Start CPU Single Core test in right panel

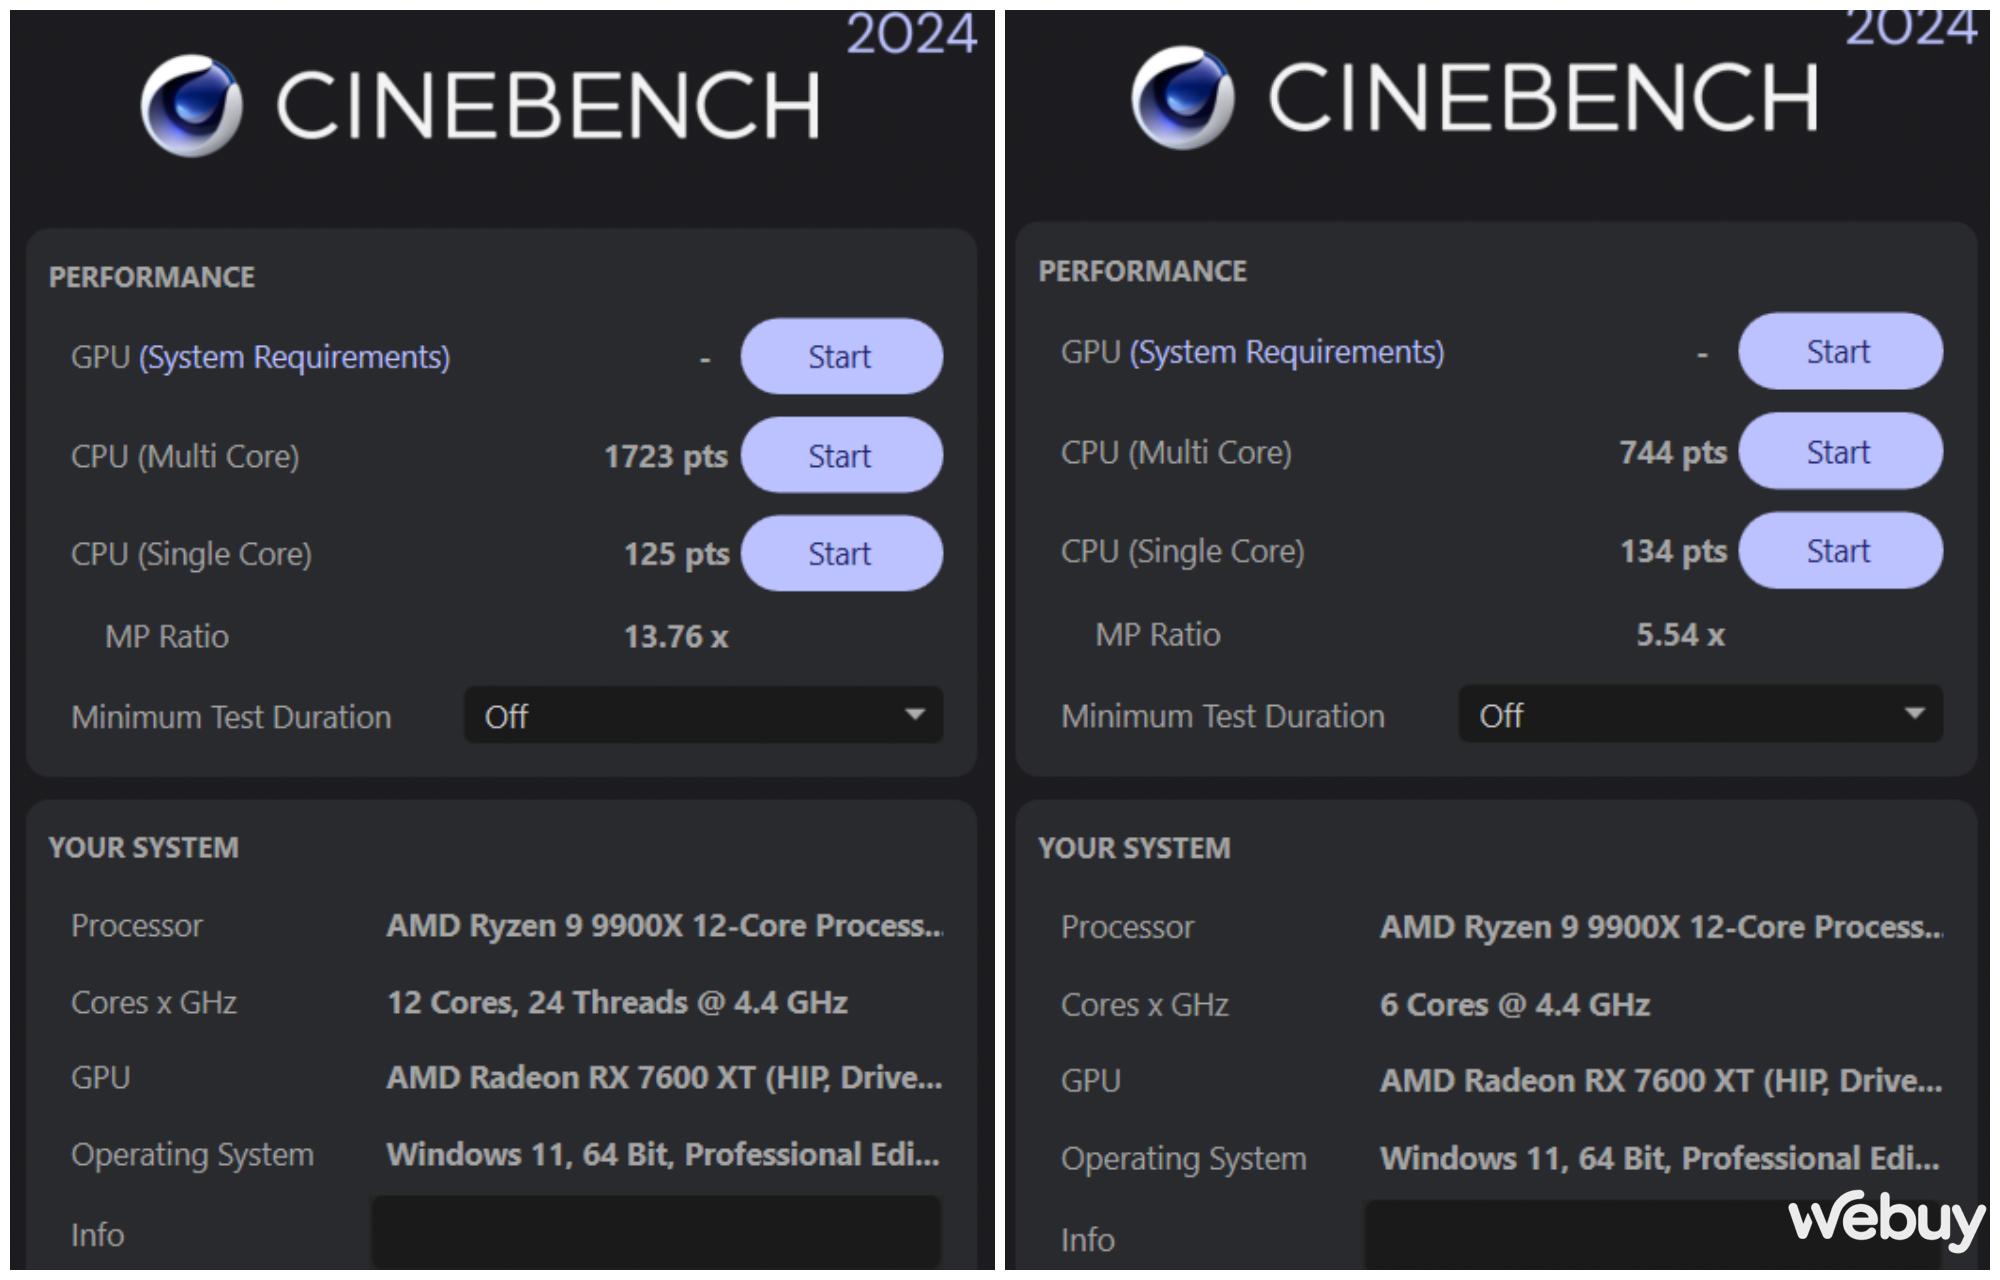tap(1839, 551)
